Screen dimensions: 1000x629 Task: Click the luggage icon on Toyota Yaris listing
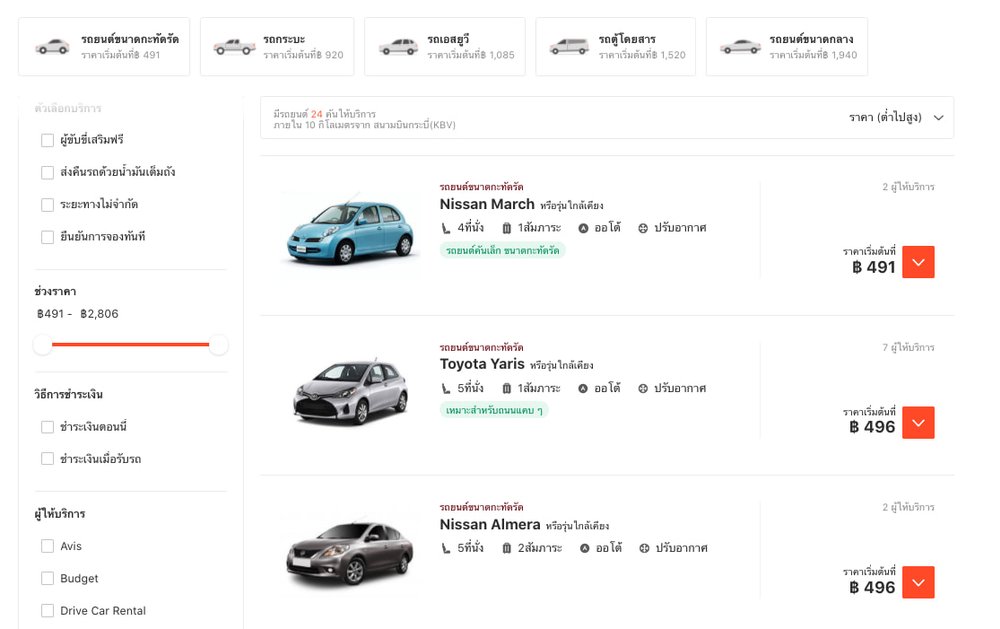click(507, 388)
